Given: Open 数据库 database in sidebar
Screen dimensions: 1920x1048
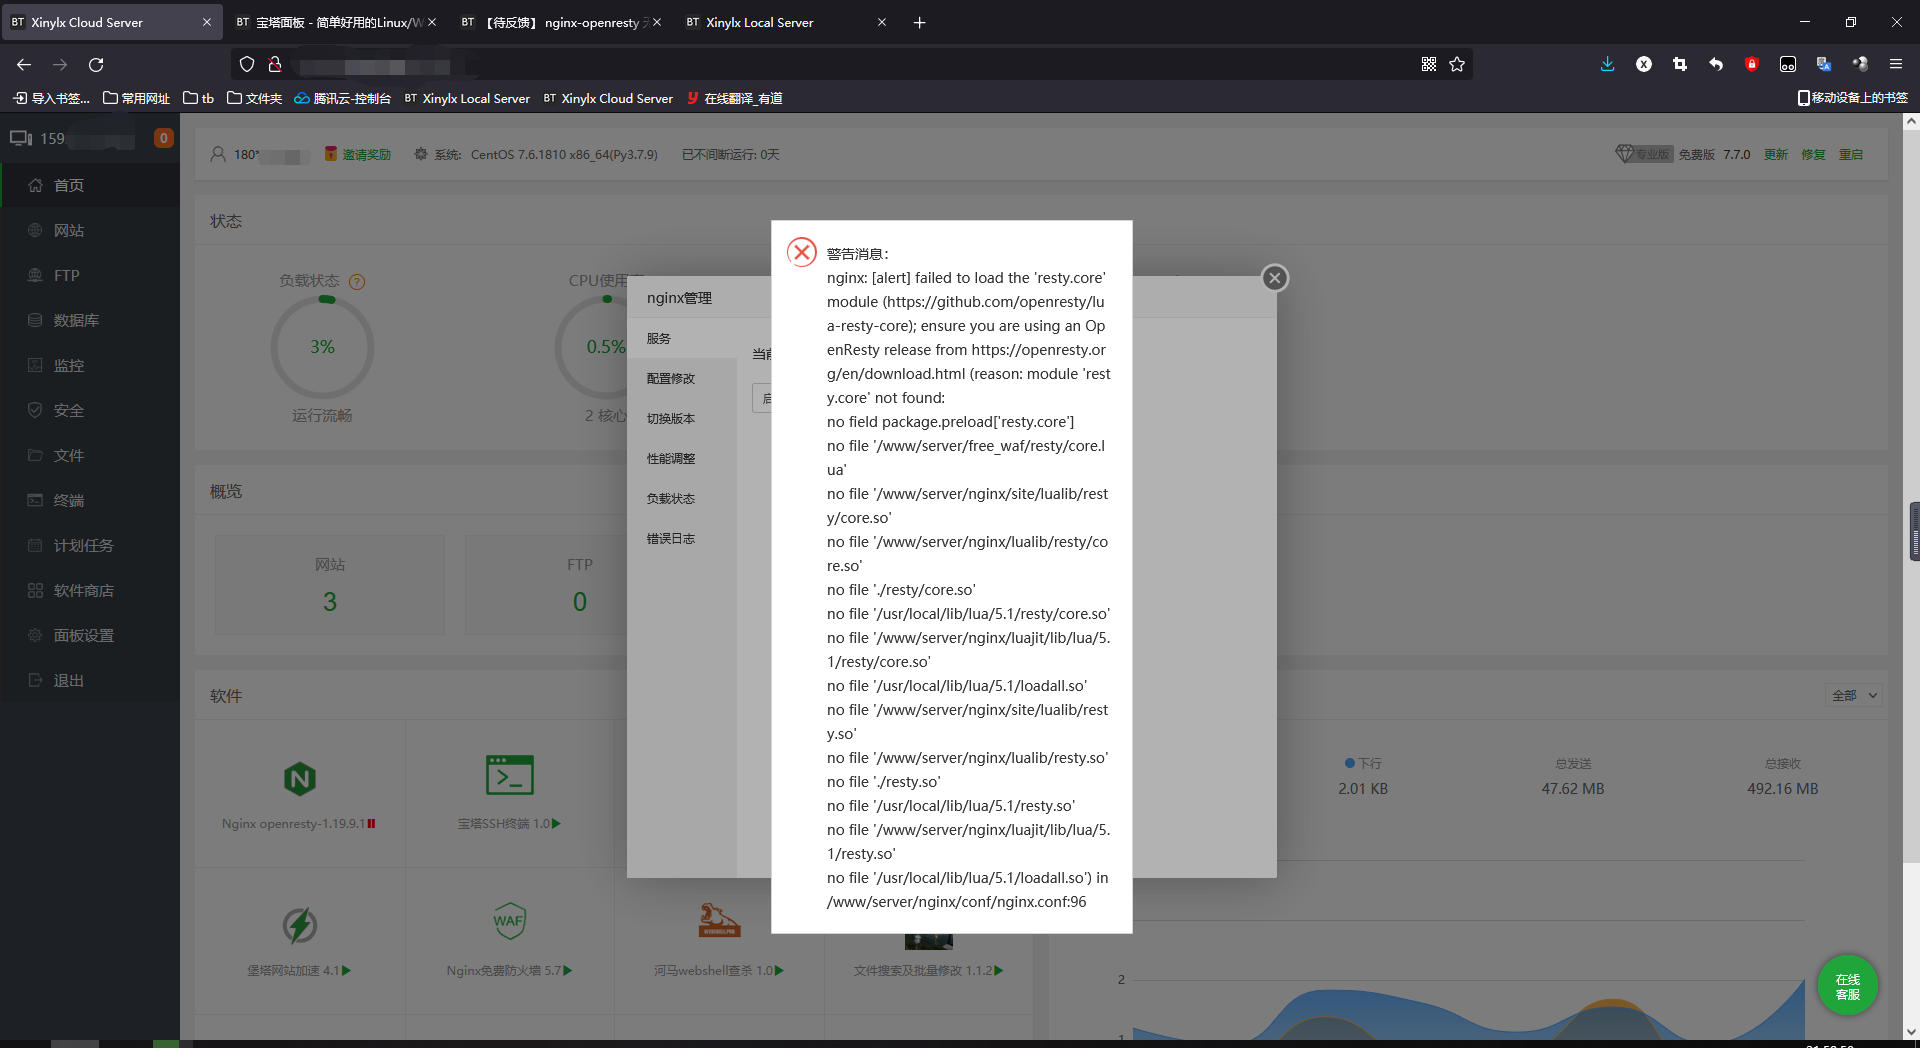Looking at the screenshot, I should [x=90, y=320].
